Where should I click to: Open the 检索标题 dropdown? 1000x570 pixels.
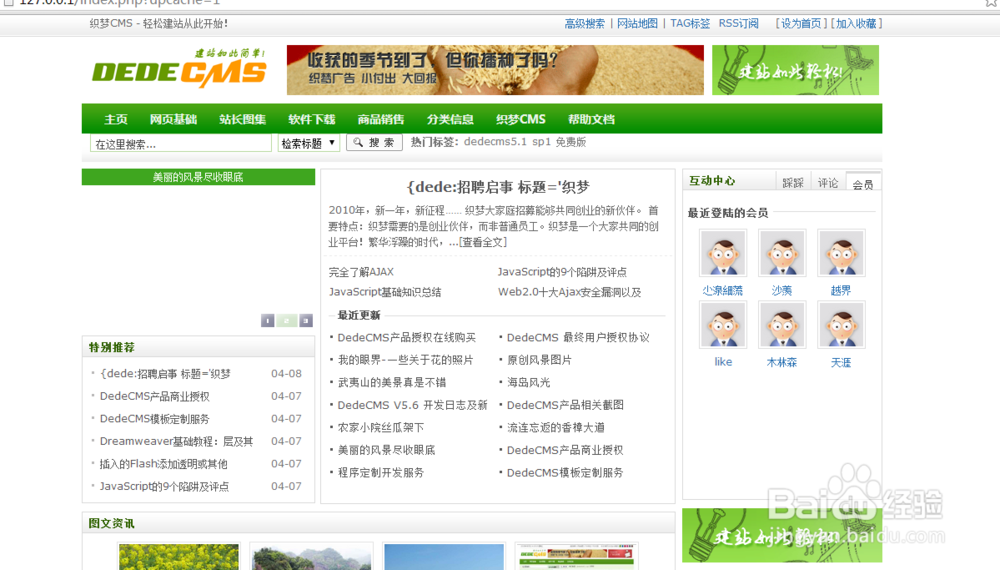coord(308,143)
